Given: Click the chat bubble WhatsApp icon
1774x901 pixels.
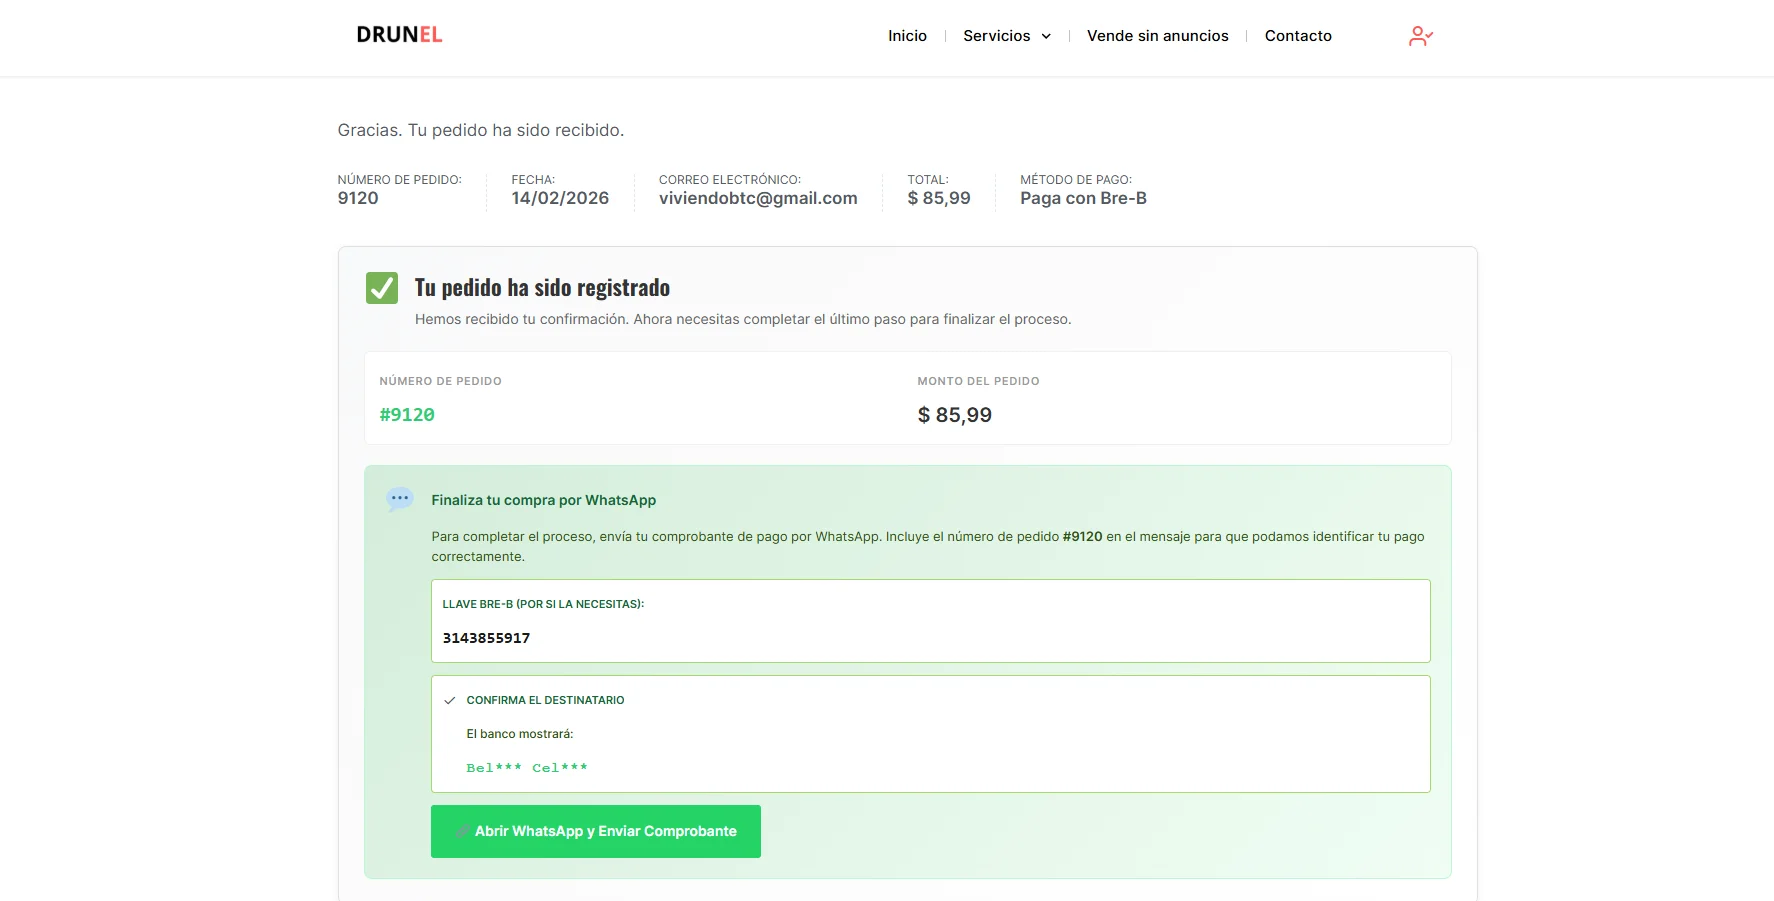Looking at the screenshot, I should pos(400,499).
